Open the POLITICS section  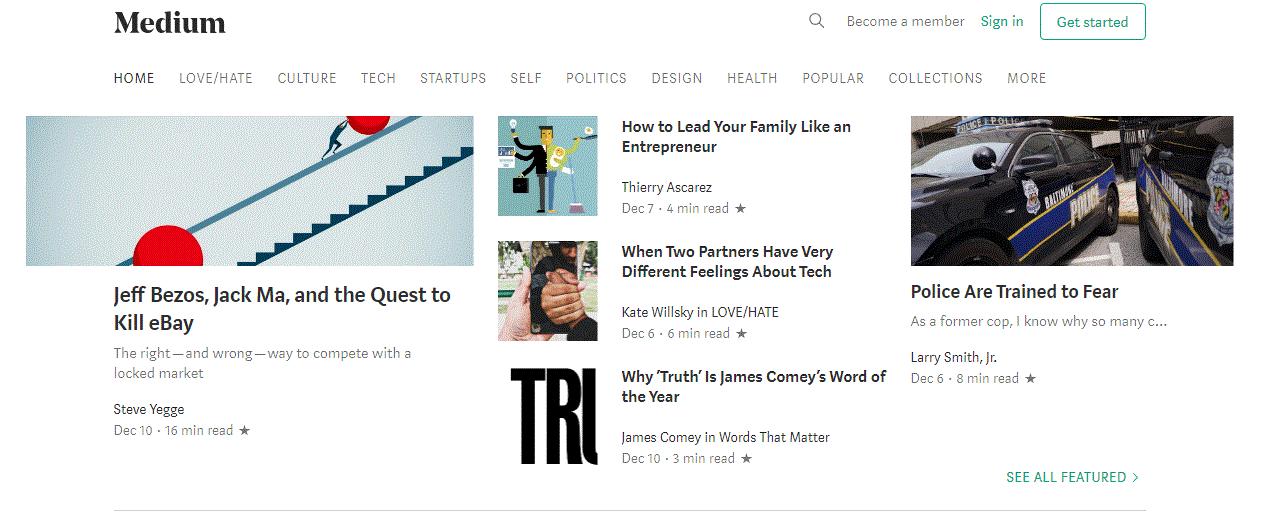tap(596, 78)
